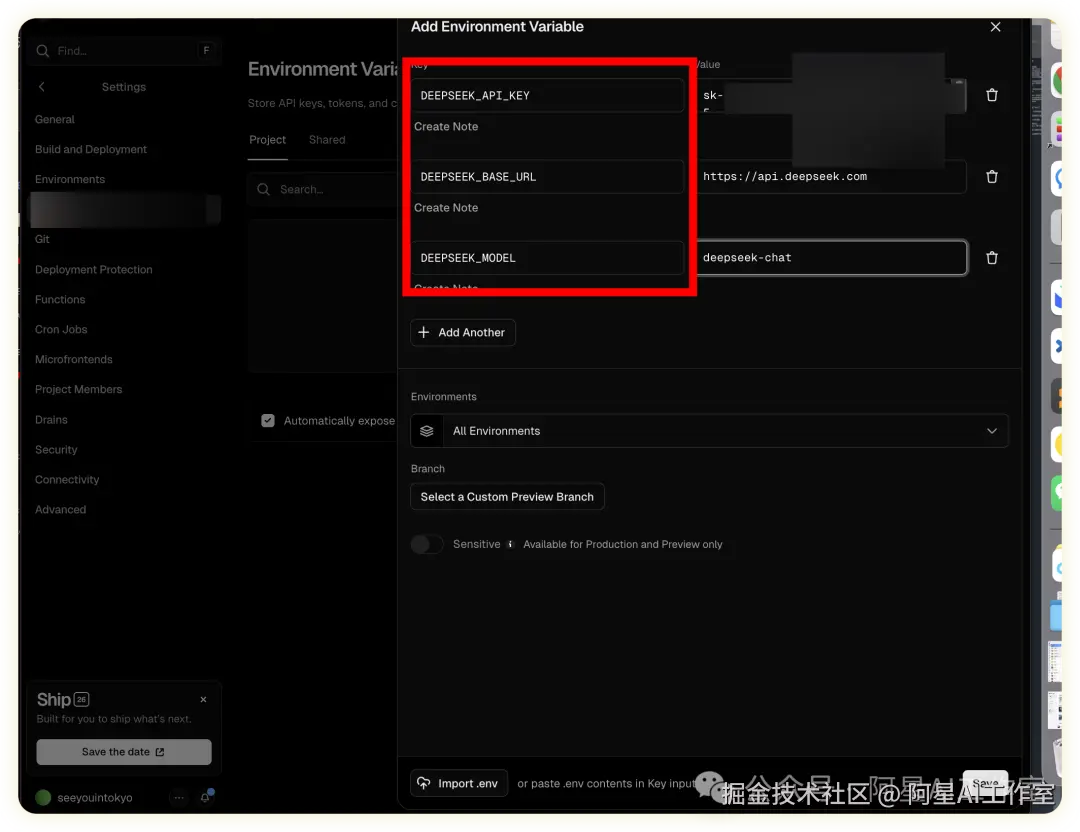The width and height of the screenshot is (1080, 832).
Task: Click Create Note under DEEPSEEK_API_KEY
Action: pyautogui.click(x=446, y=127)
